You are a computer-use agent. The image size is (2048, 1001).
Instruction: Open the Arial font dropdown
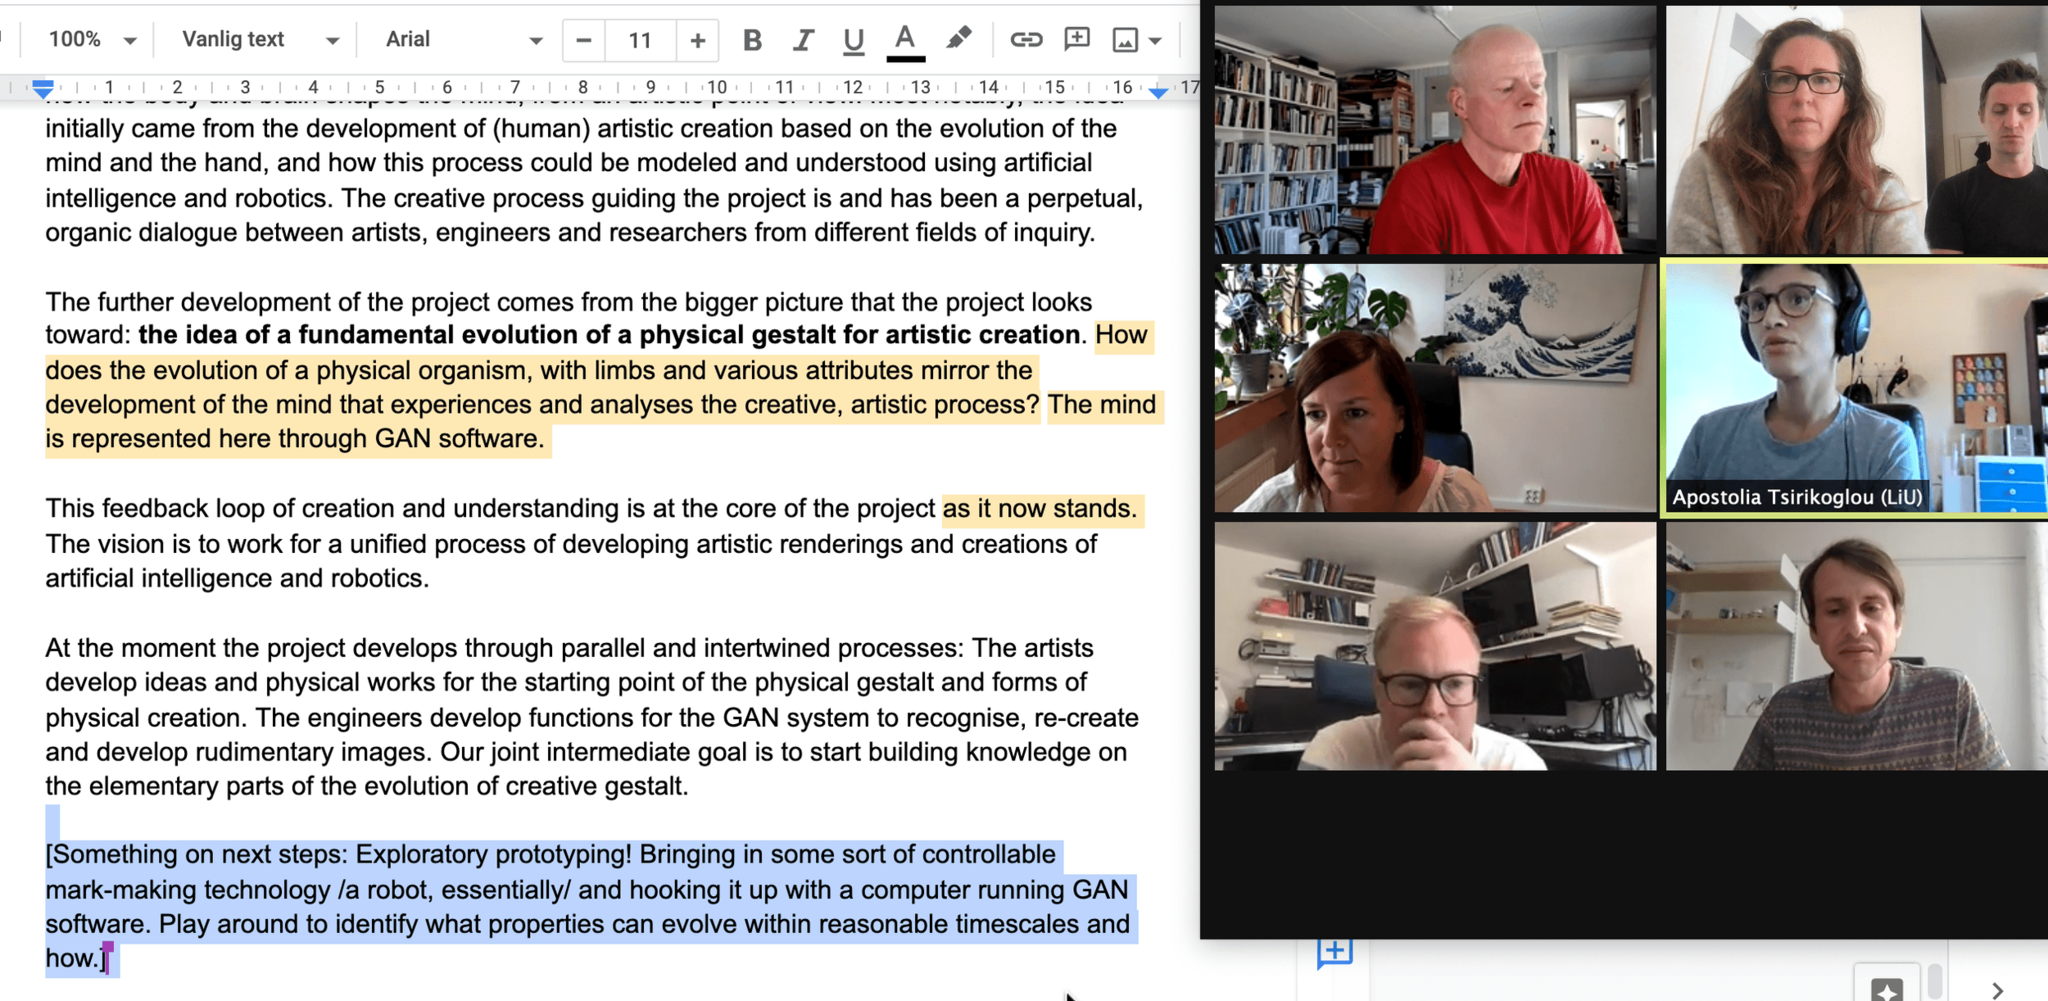(463, 40)
